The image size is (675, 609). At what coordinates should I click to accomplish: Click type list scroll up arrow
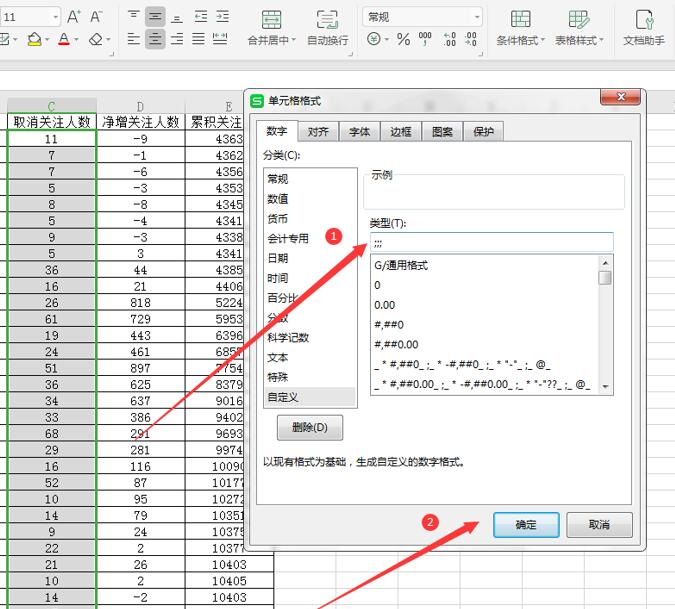point(605,263)
